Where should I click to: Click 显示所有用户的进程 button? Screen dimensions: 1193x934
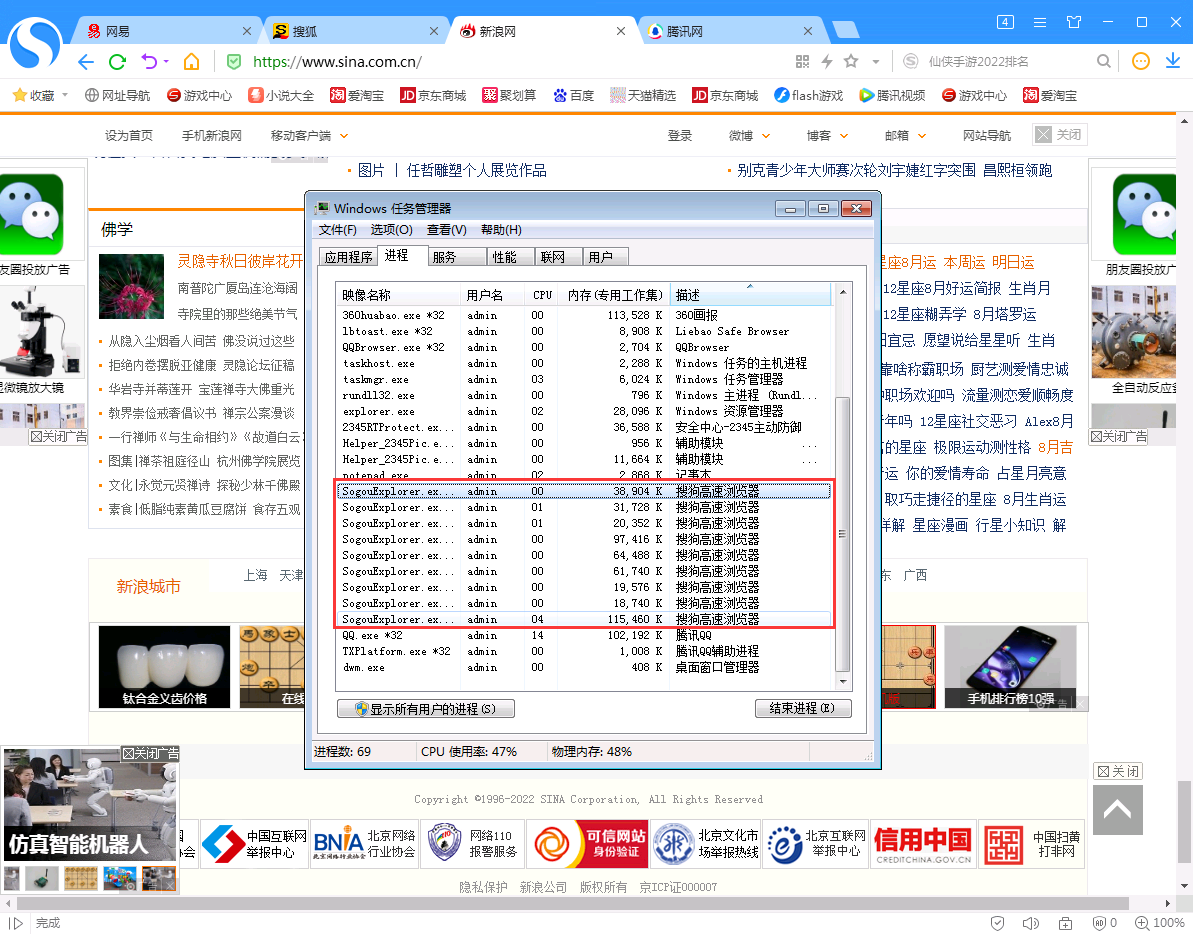pyautogui.click(x=425, y=708)
